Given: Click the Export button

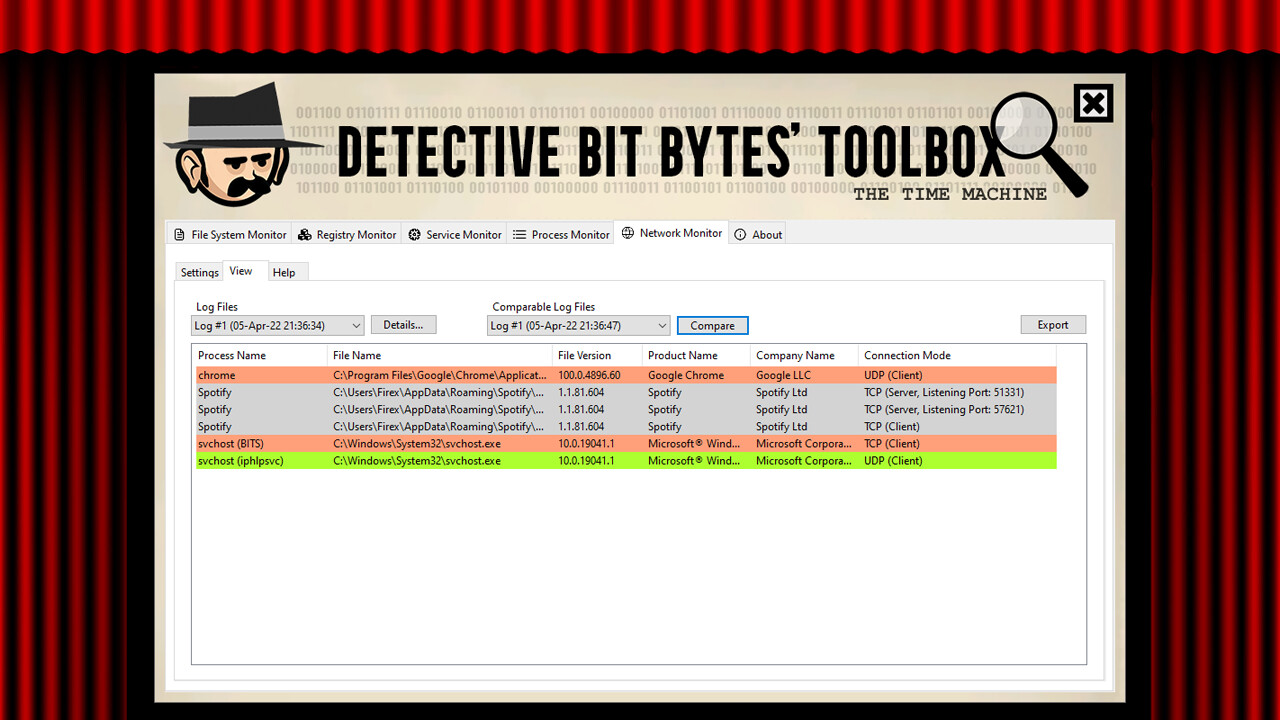Looking at the screenshot, I should [x=1052, y=324].
